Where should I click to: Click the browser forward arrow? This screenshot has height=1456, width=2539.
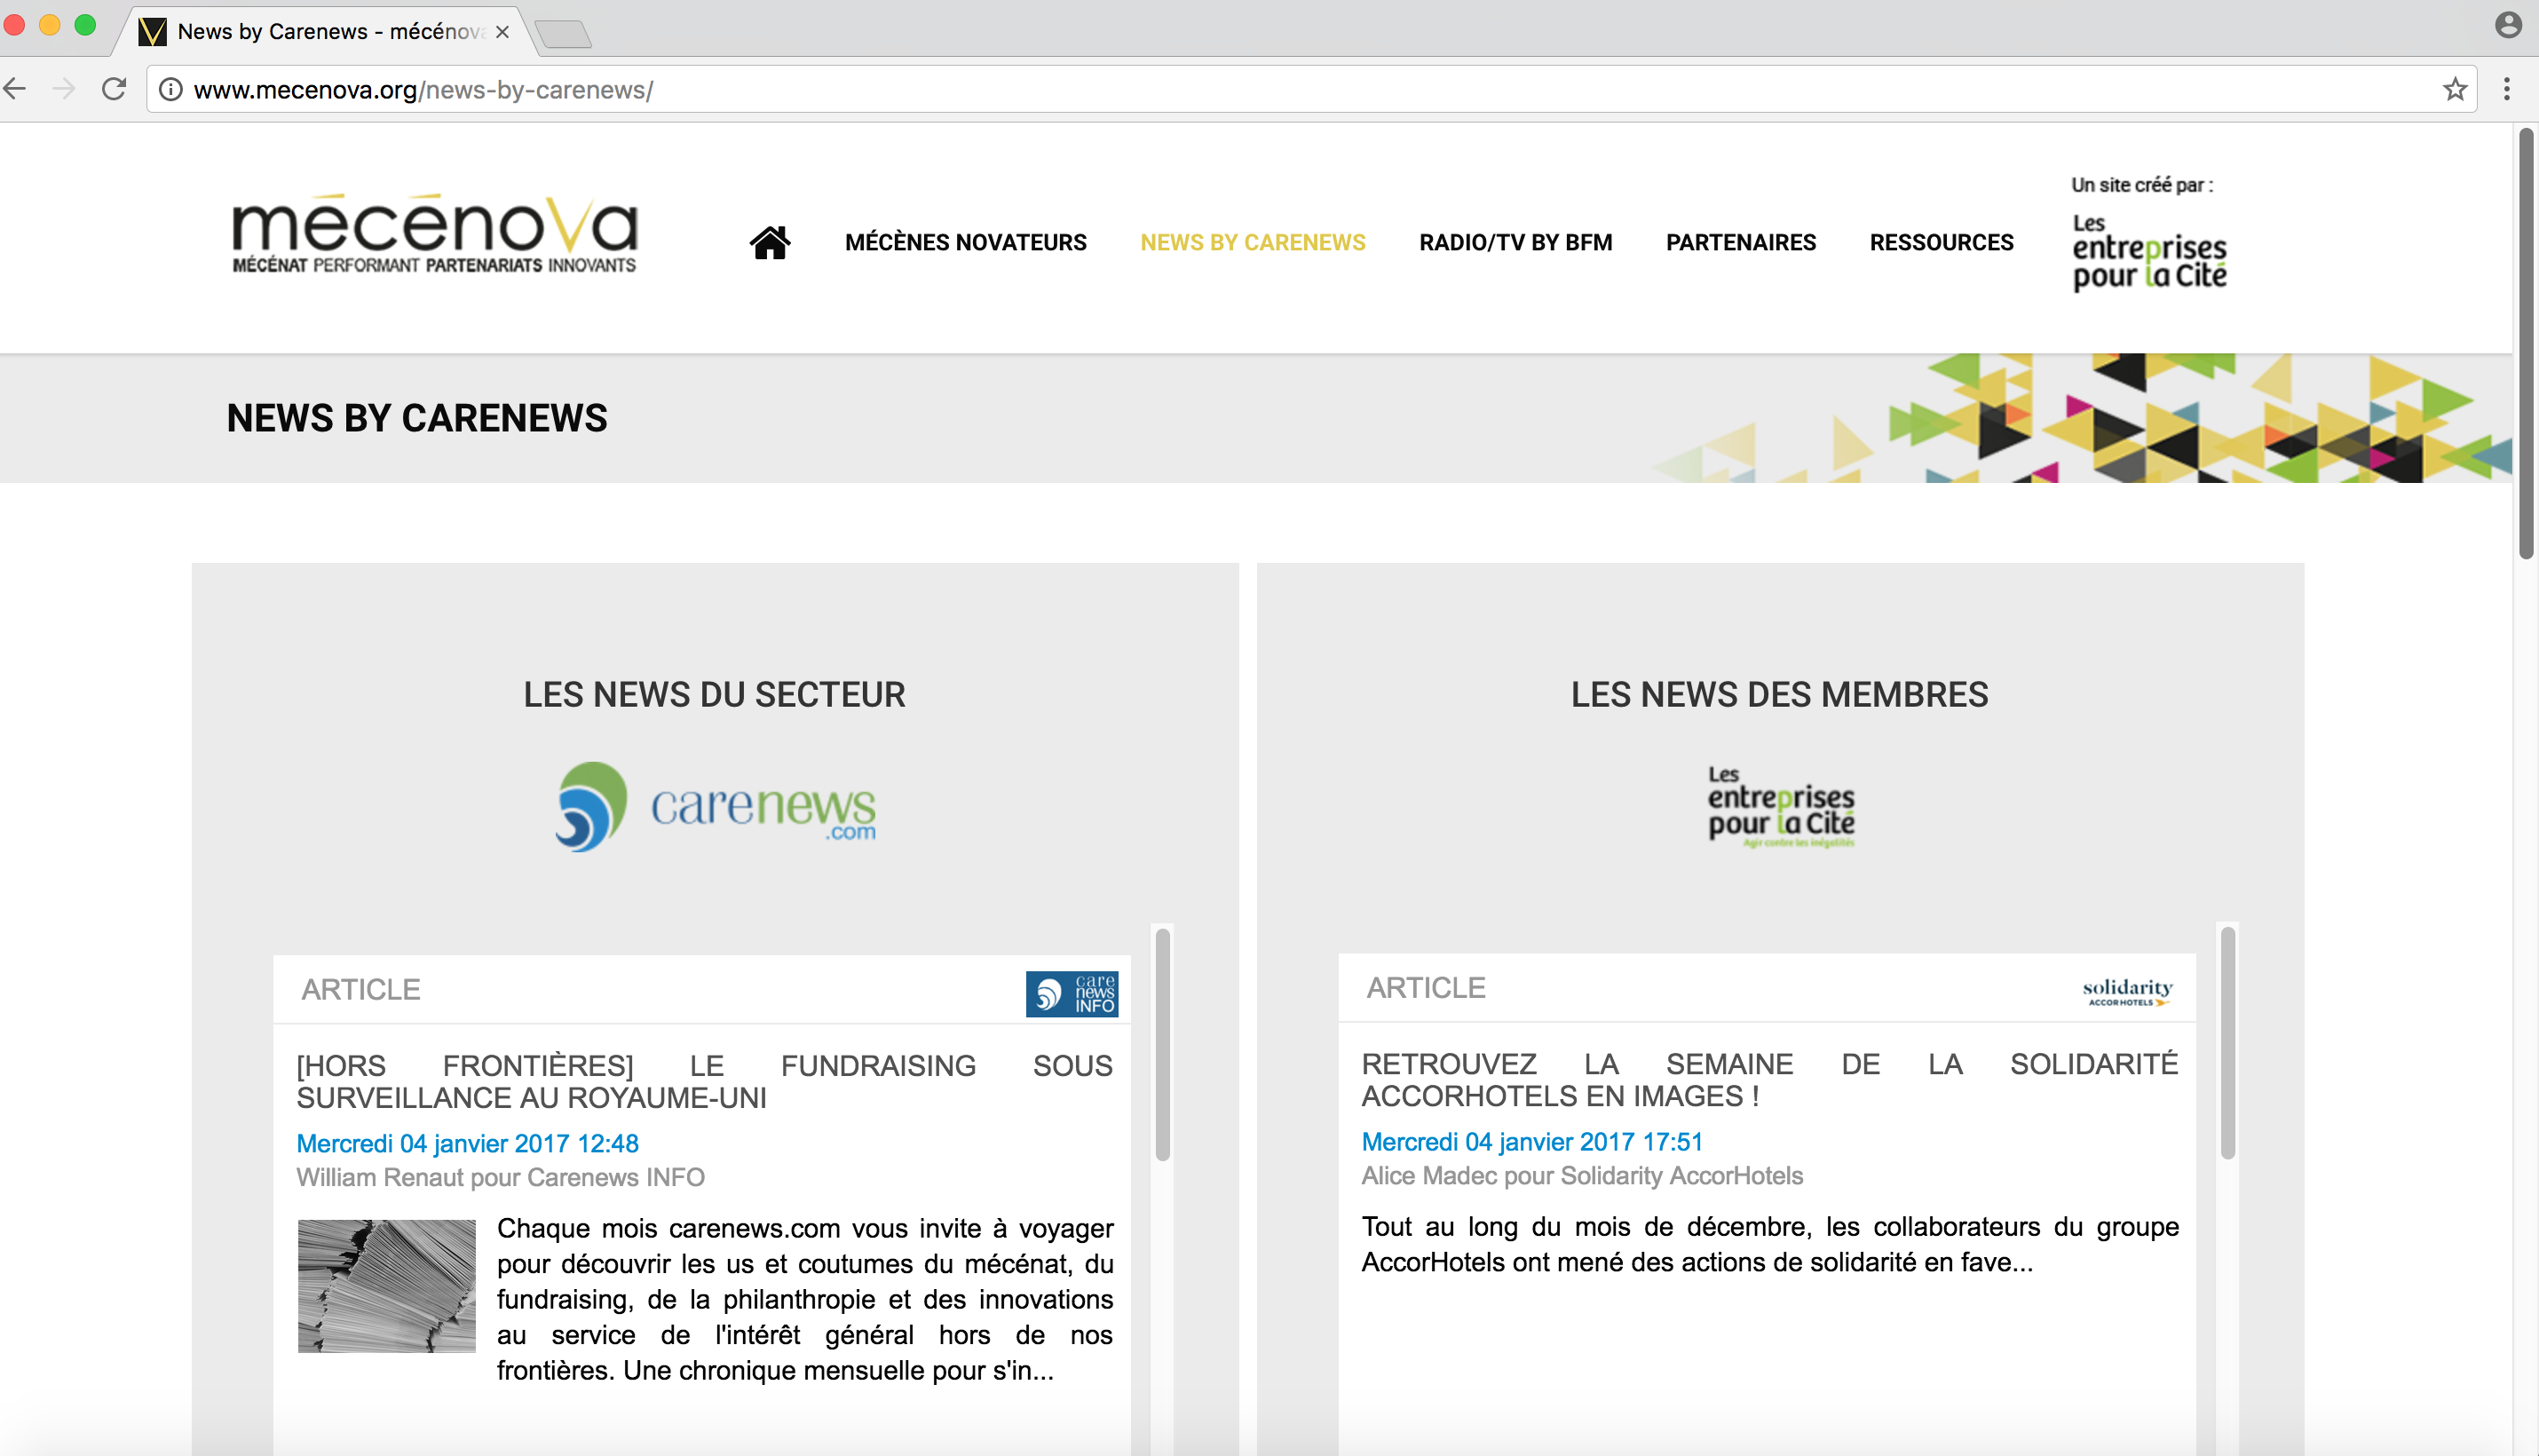click(x=63, y=89)
